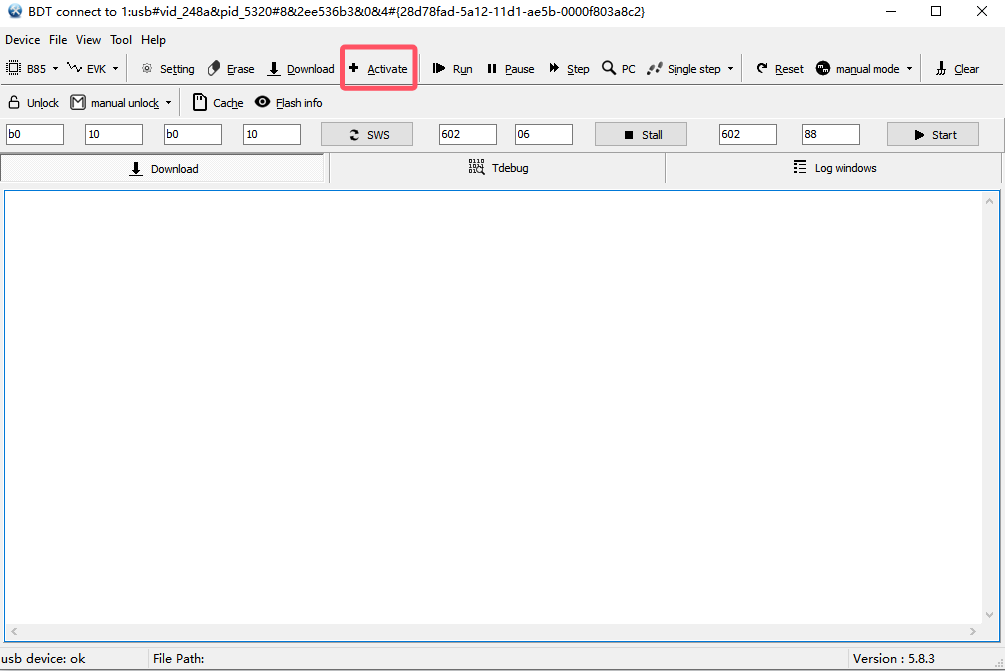Click the Start button
This screenshot has height=671, width=1005.
click(933, 135)
